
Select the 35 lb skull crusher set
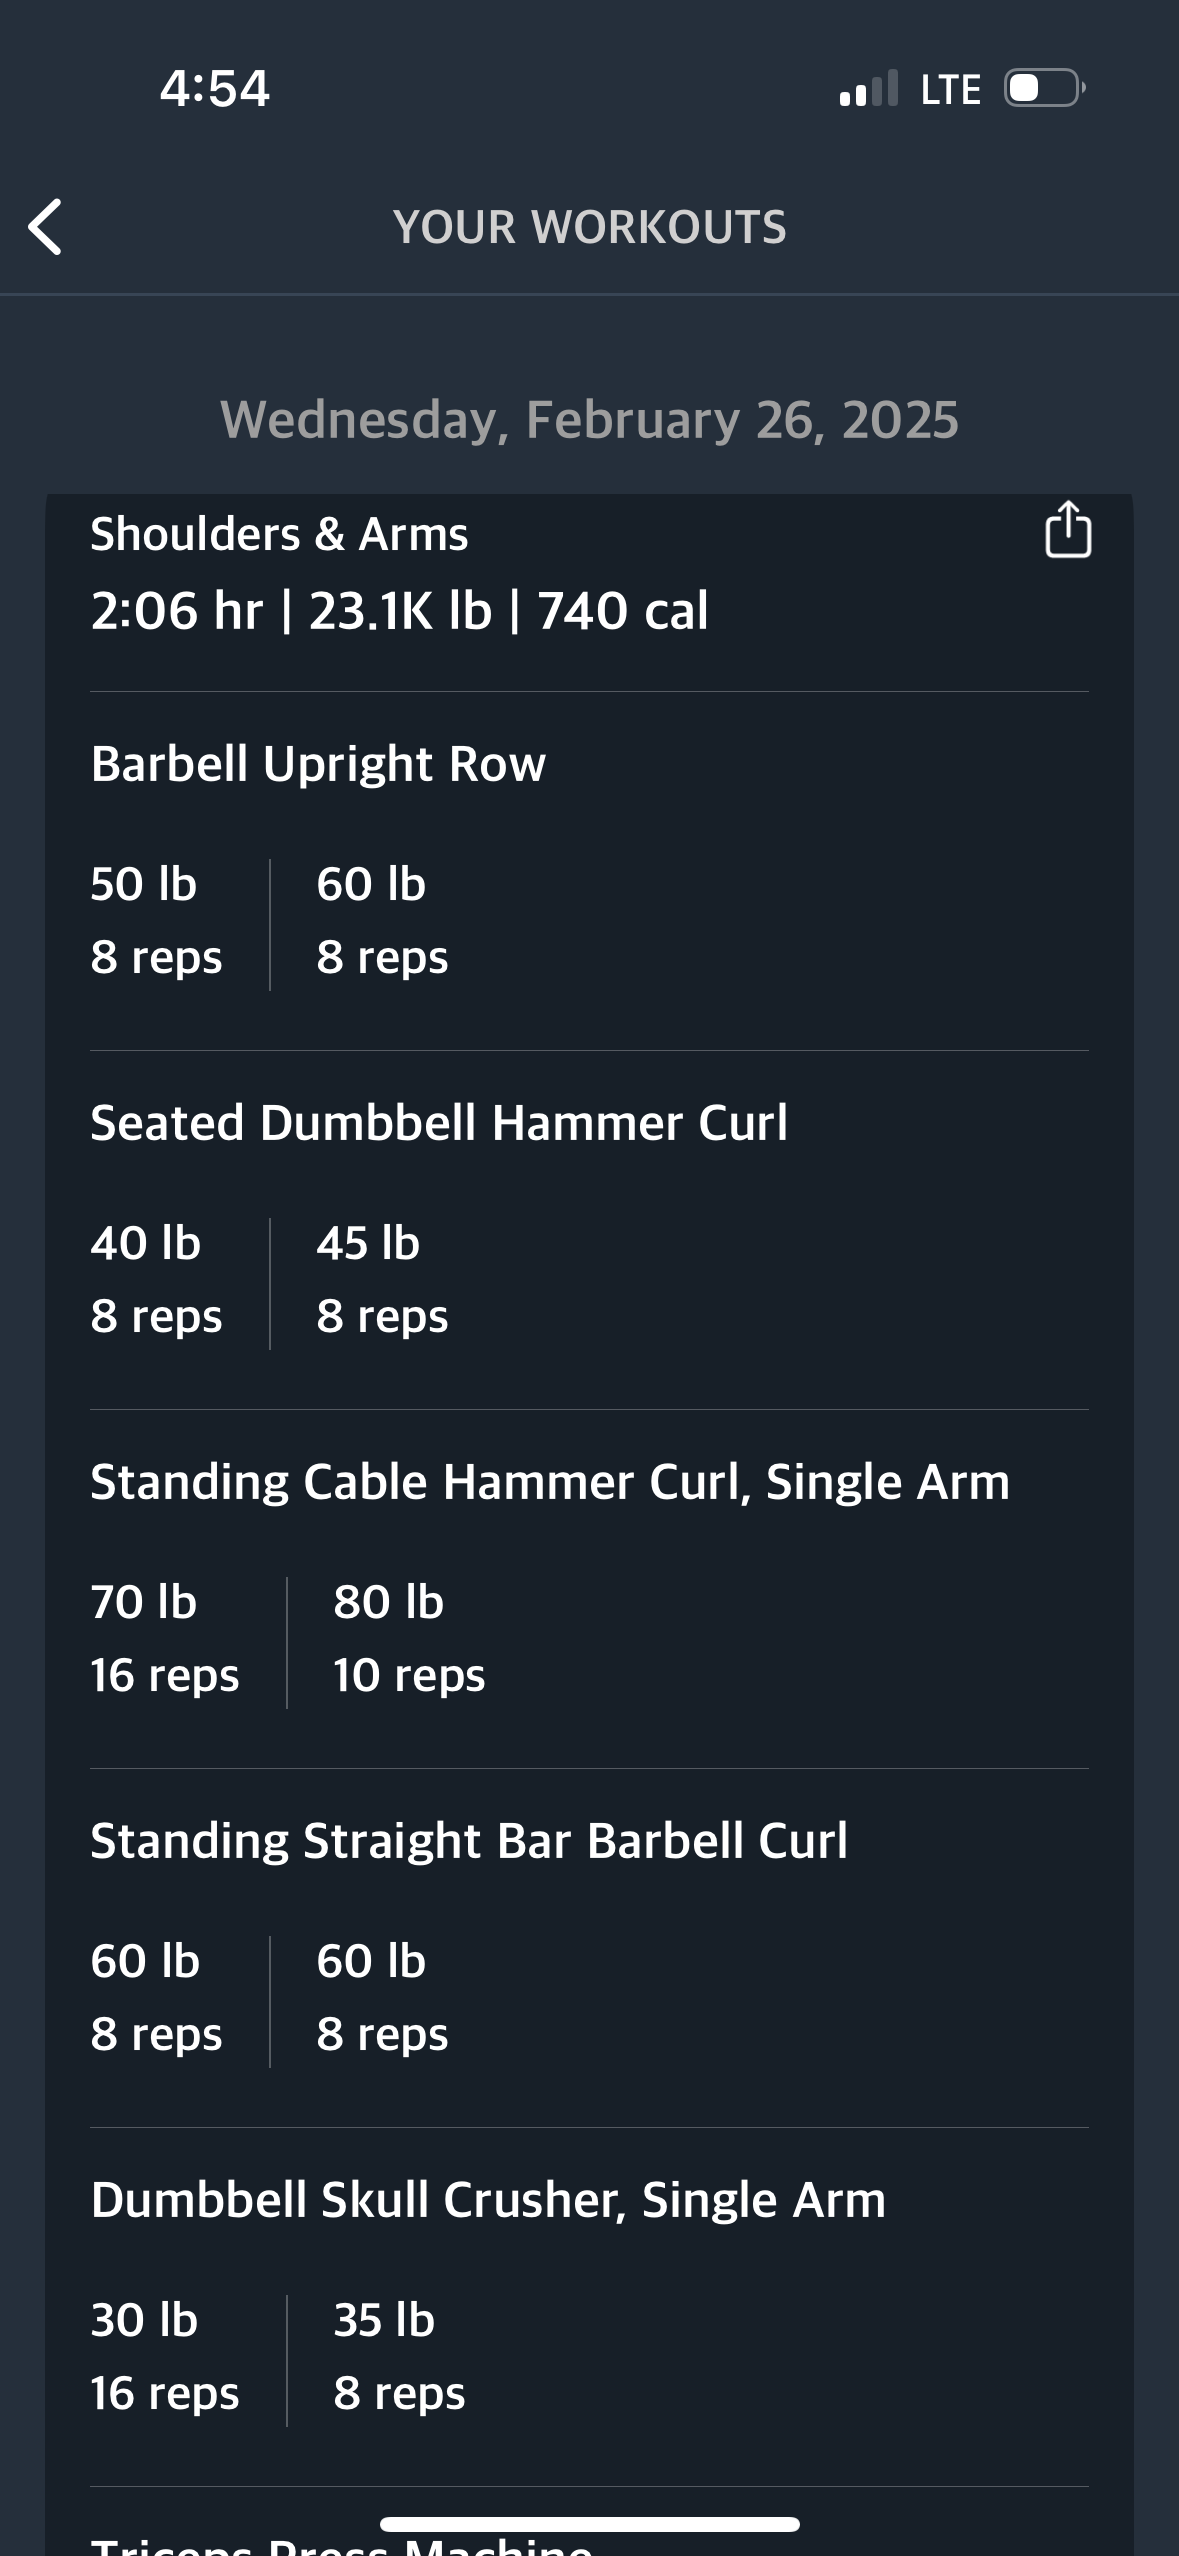(399, 2357)
